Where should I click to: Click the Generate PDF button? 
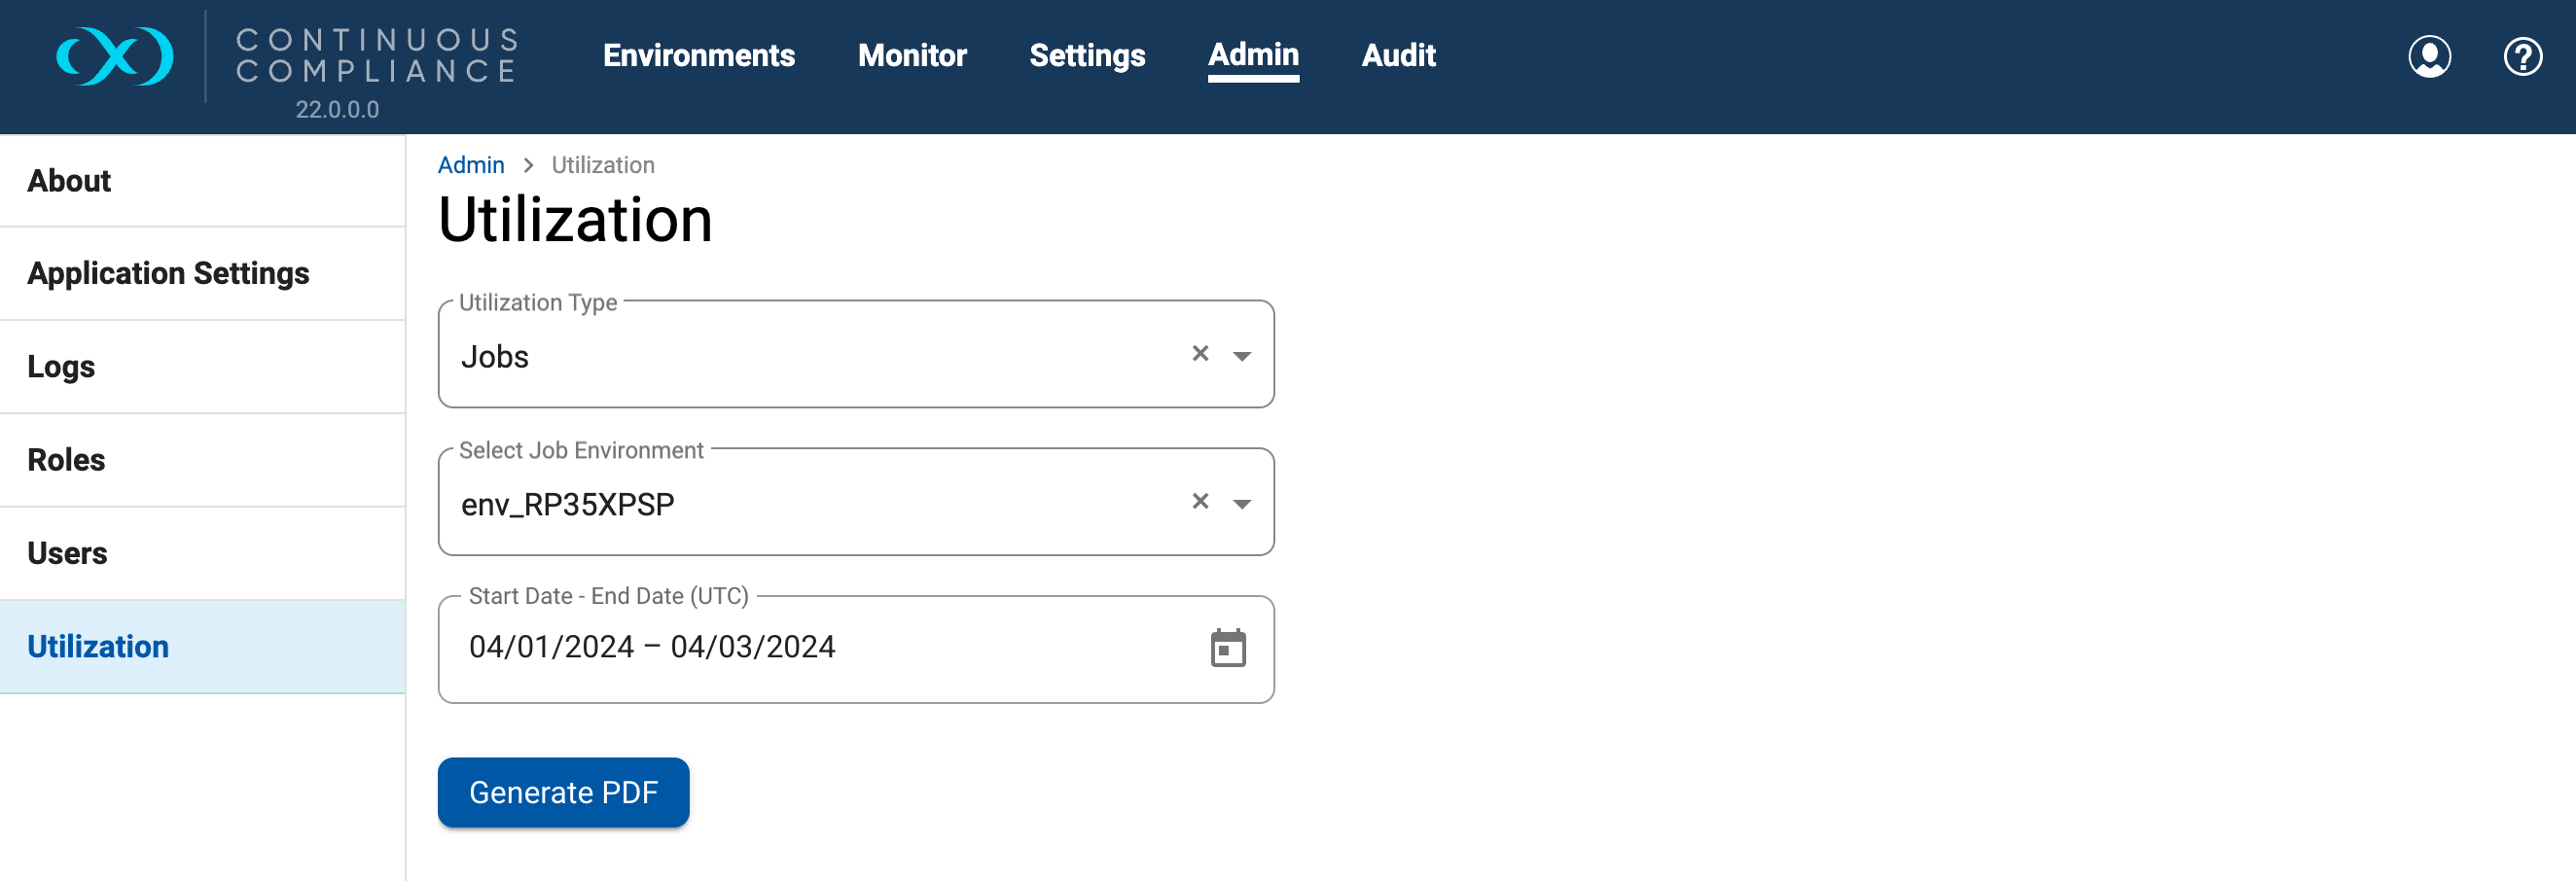563,792
